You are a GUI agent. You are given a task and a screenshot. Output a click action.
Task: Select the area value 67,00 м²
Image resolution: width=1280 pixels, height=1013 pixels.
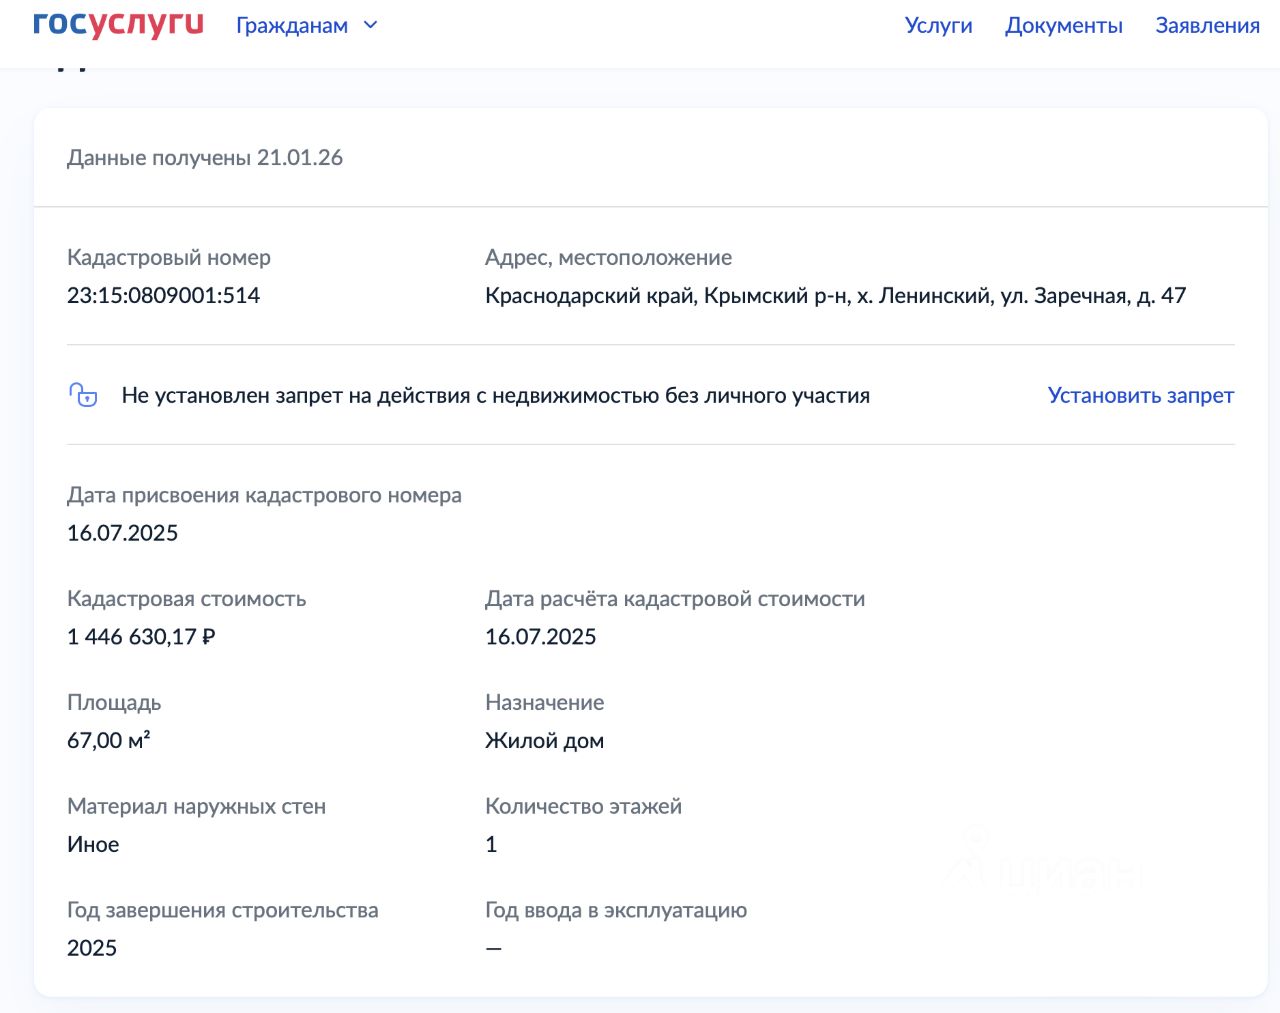coord(108,741)
